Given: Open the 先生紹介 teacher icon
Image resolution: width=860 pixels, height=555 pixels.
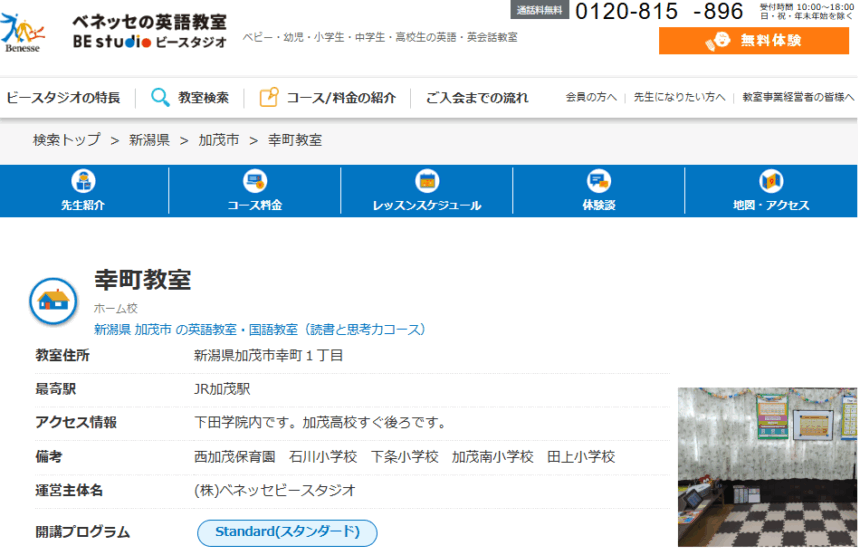Looking at the screenshot, I should [83, 181].
